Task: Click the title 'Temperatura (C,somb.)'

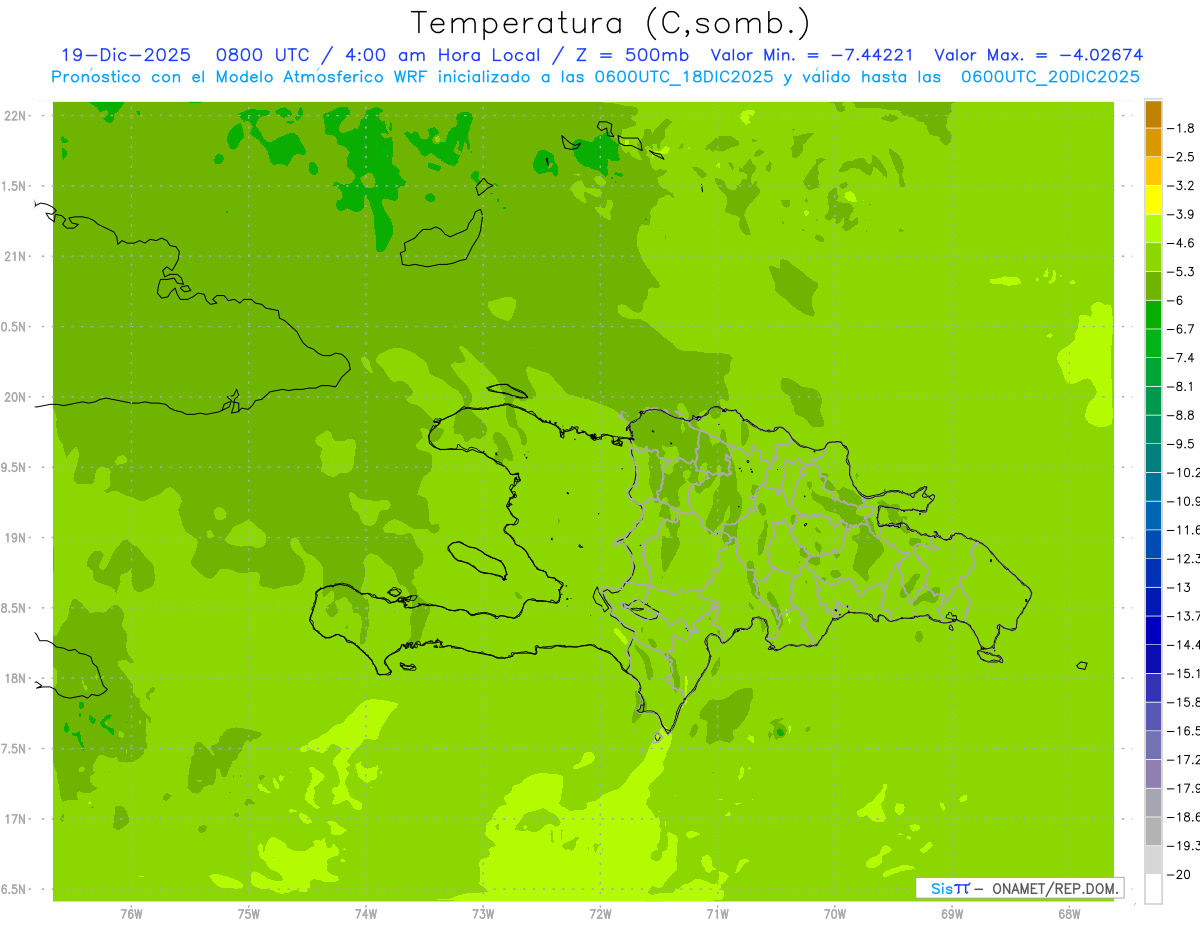Action: coord(611,23)
